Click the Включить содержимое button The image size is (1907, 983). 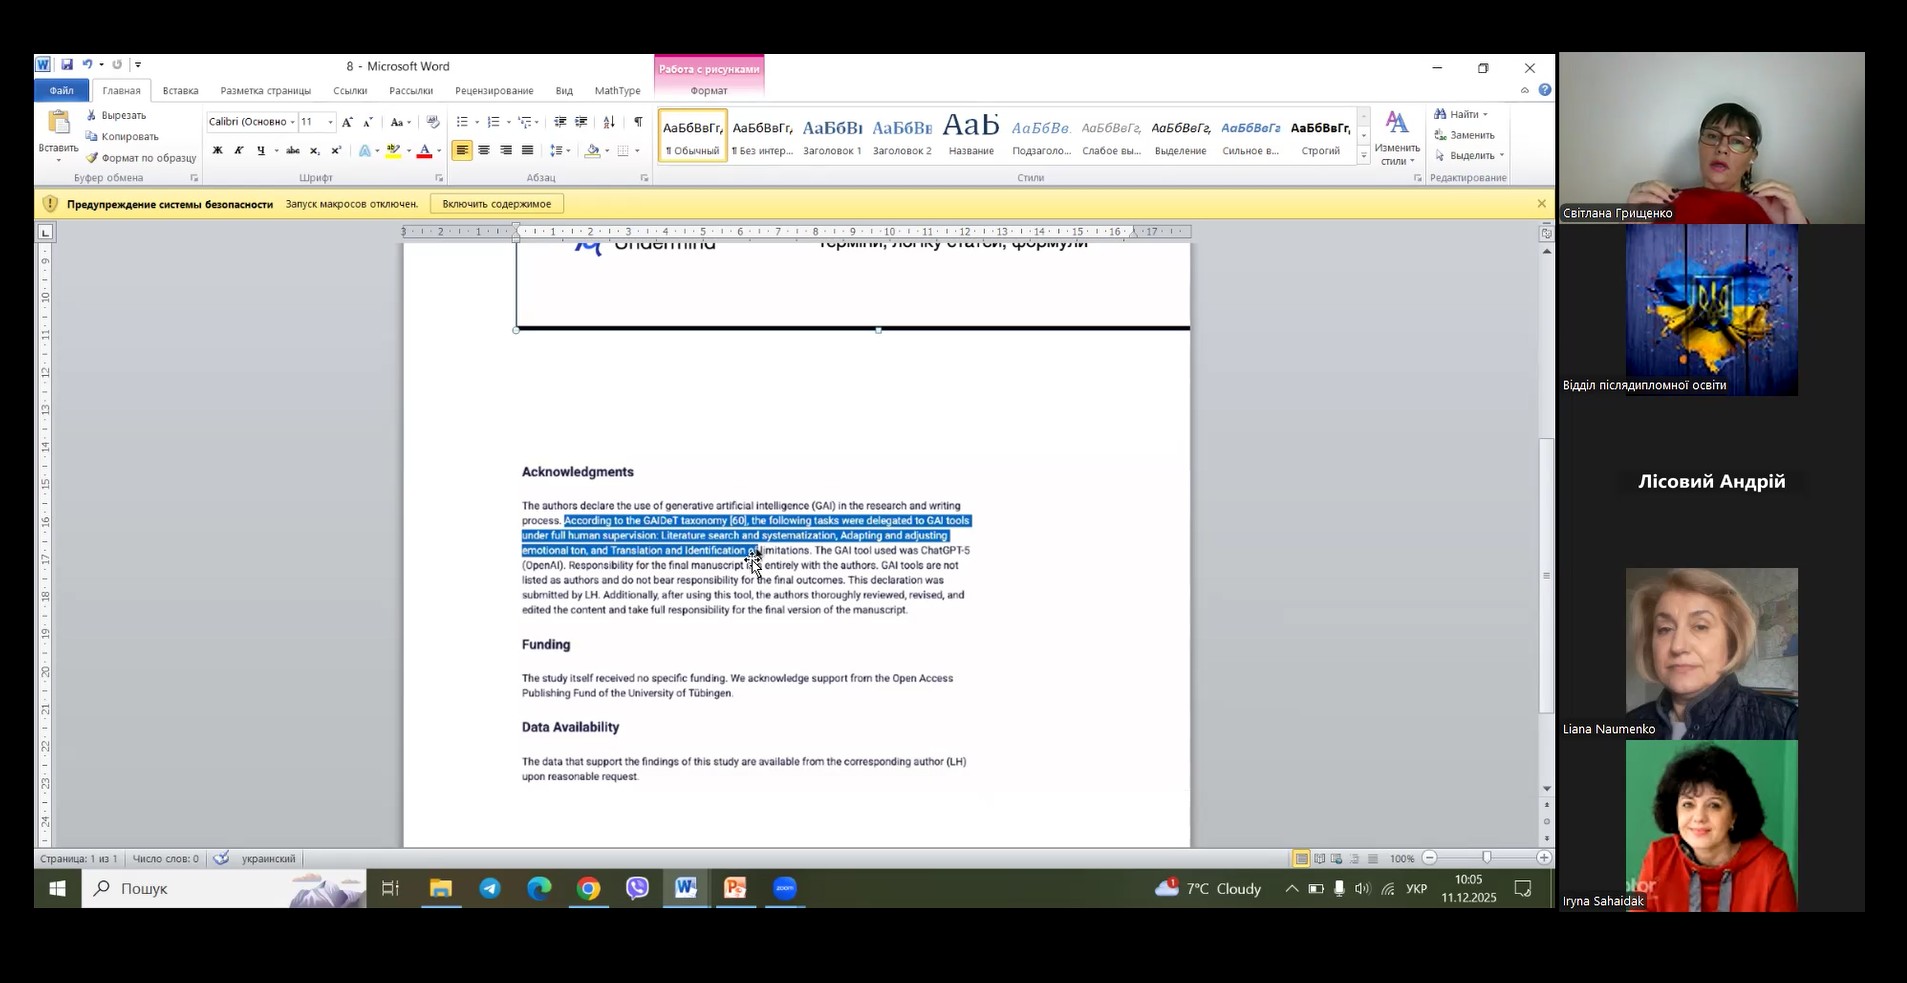(x=497, y=204)
